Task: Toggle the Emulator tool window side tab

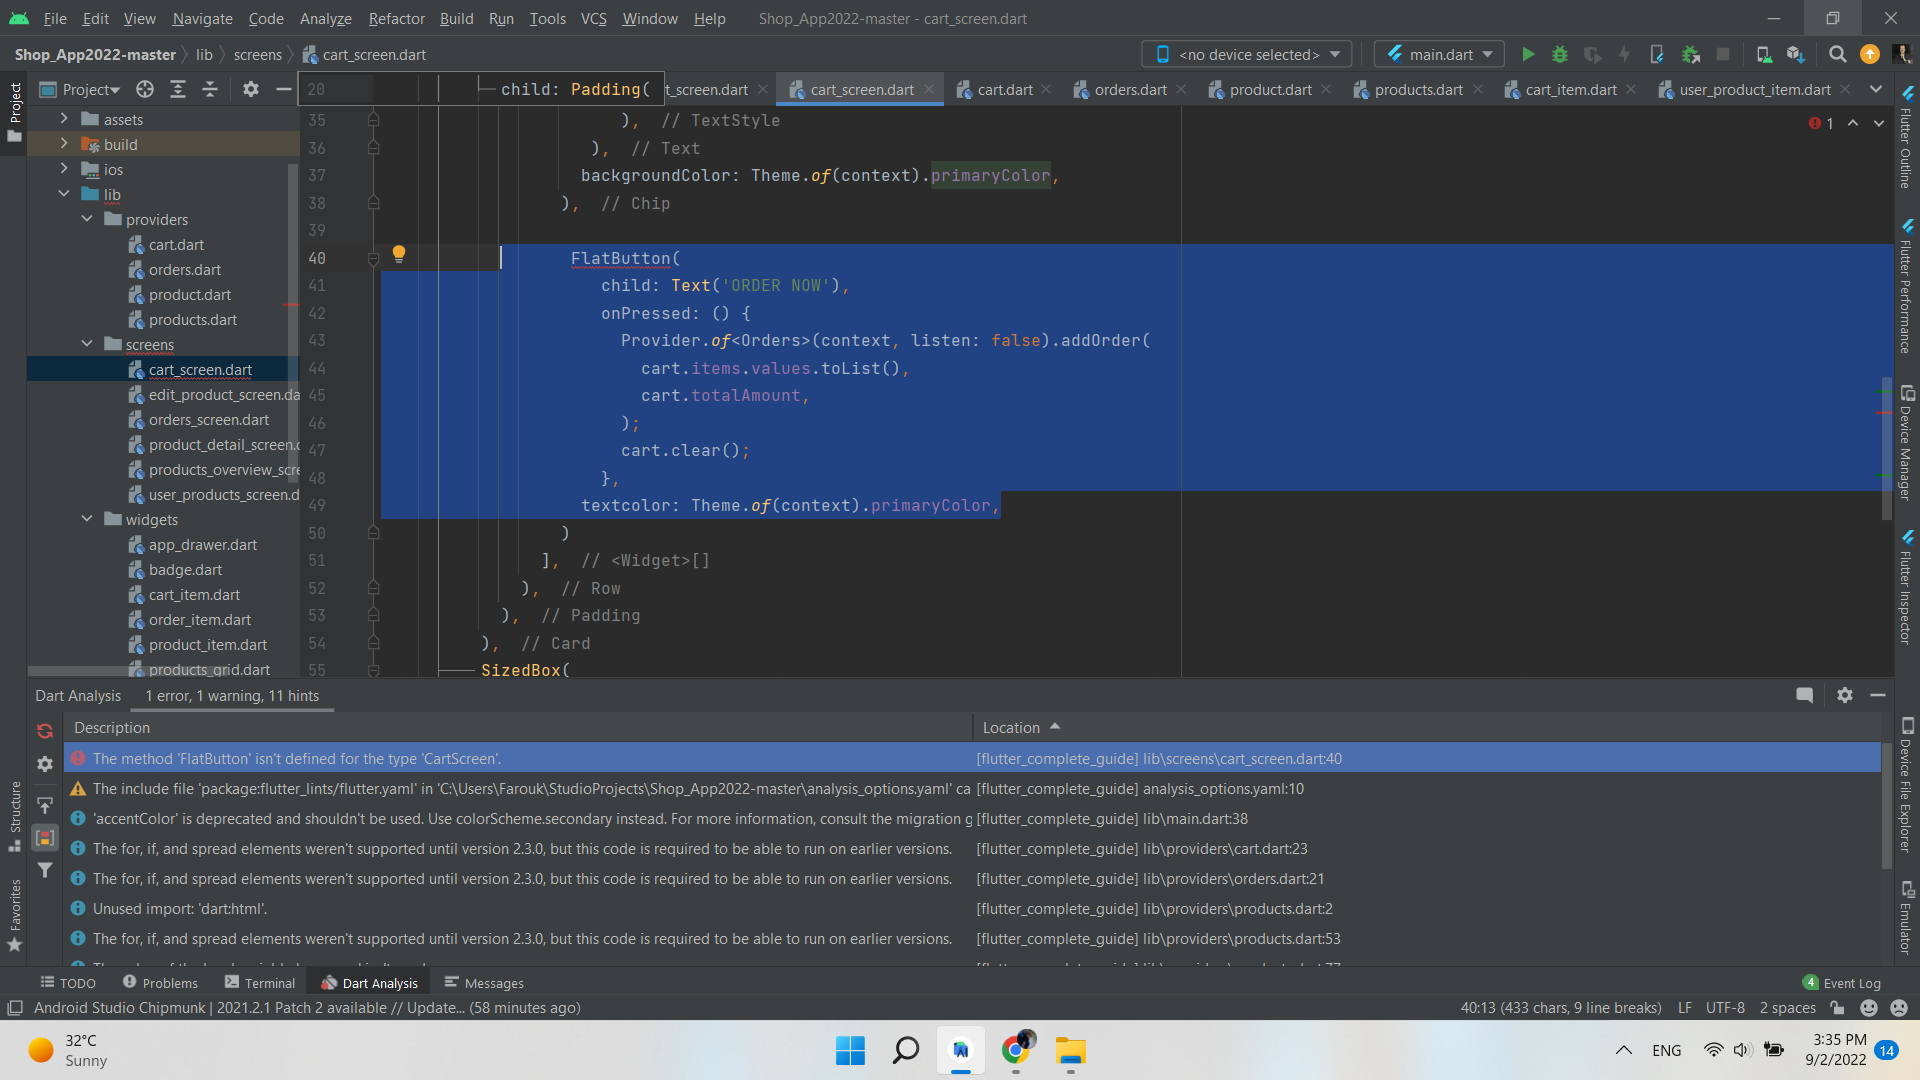Action: tap(1907, 918)
